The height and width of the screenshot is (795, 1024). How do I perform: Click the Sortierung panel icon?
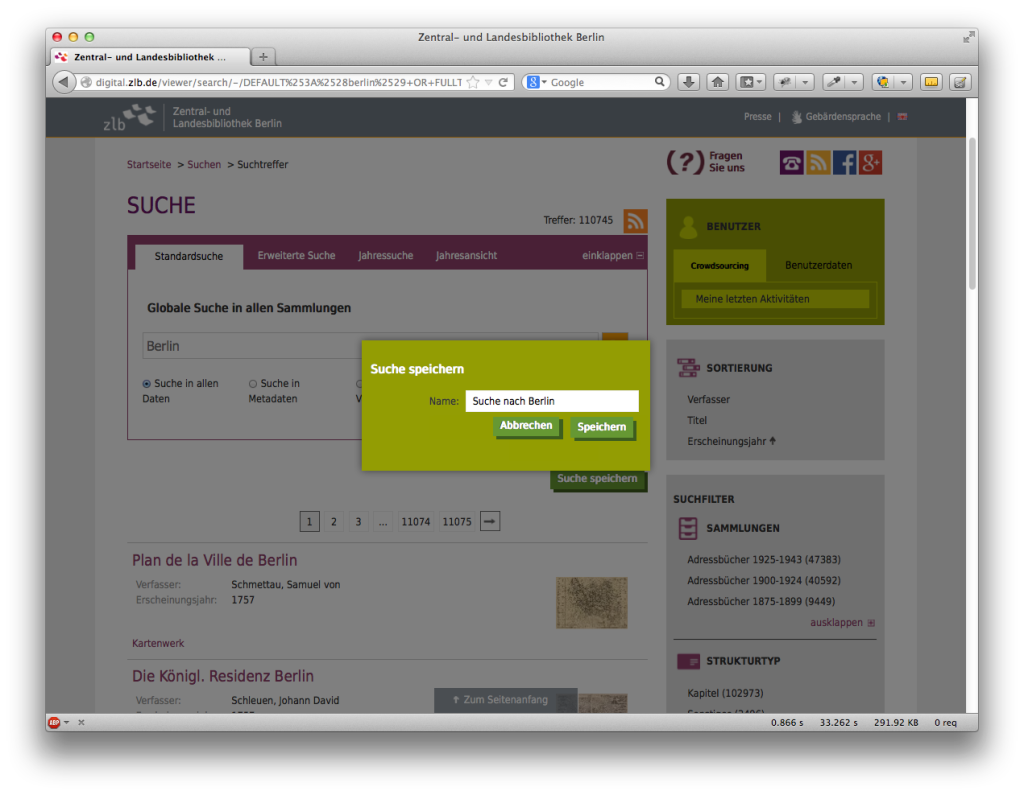688,368
